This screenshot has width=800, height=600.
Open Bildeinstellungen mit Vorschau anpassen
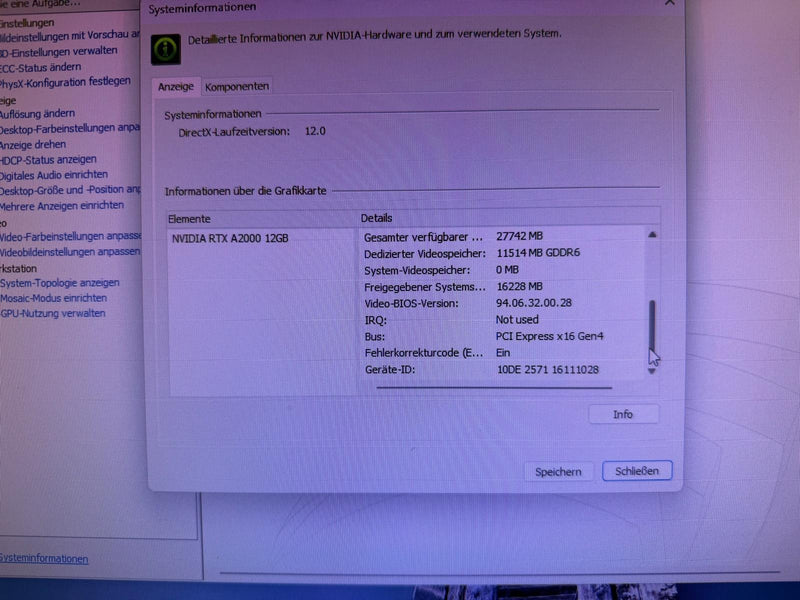tap(69, 36)
